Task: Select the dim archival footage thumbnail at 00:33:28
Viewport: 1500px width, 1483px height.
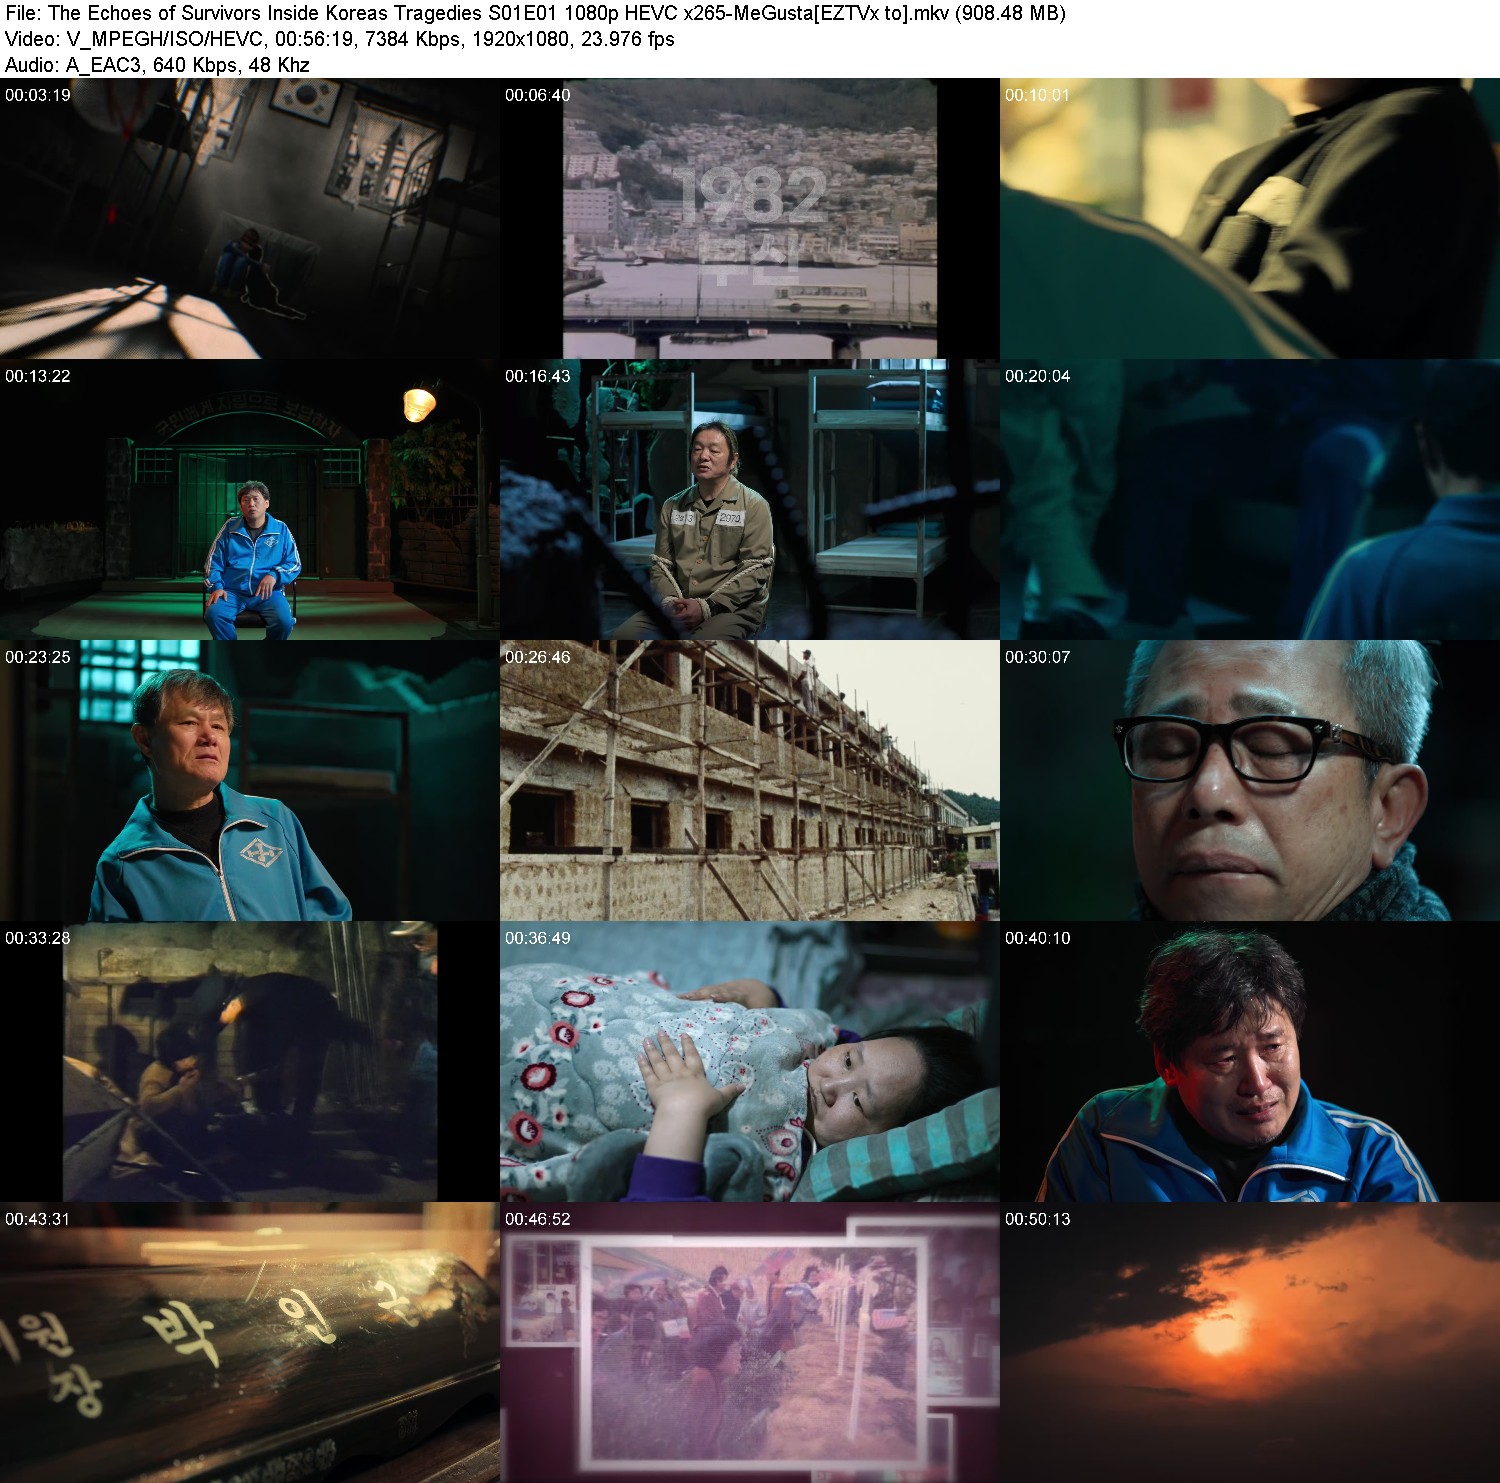Action: point(250,1061)
